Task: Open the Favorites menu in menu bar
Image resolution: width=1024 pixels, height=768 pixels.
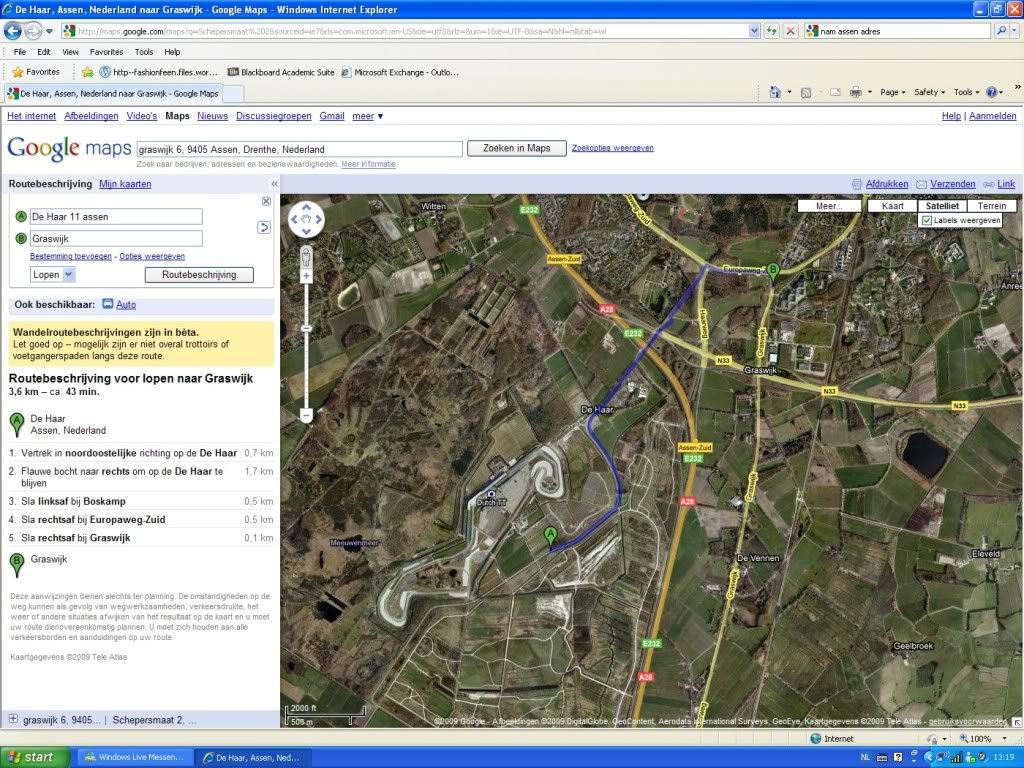Action: (x=106, y=52)
